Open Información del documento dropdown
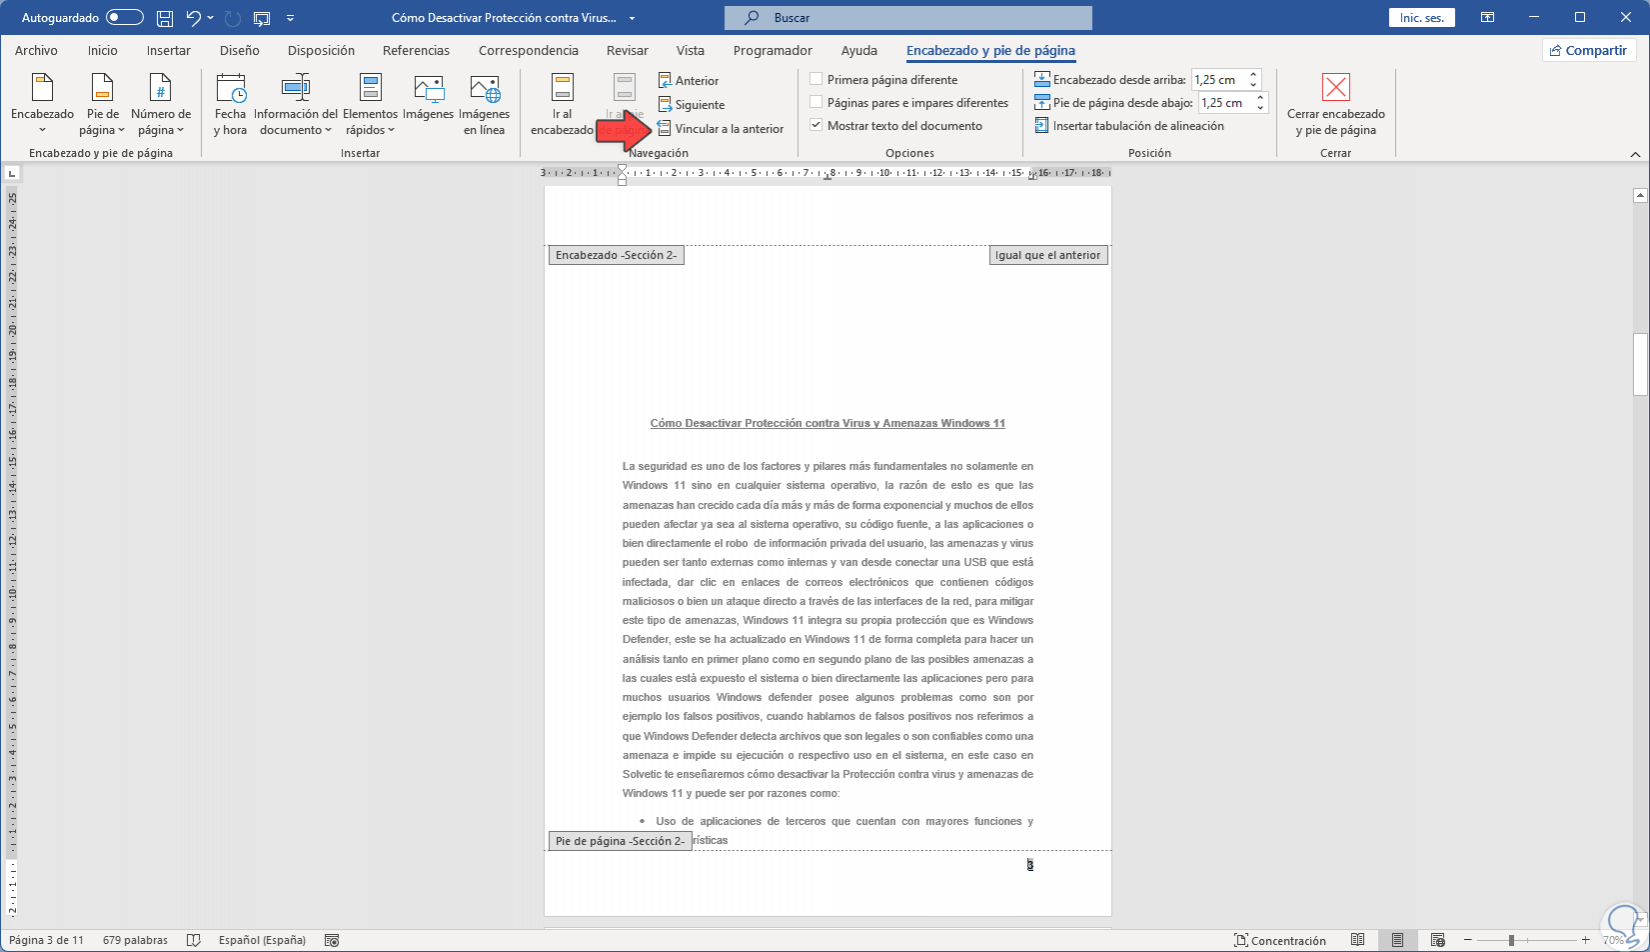 pyautogui.click(x=295, y=105)
